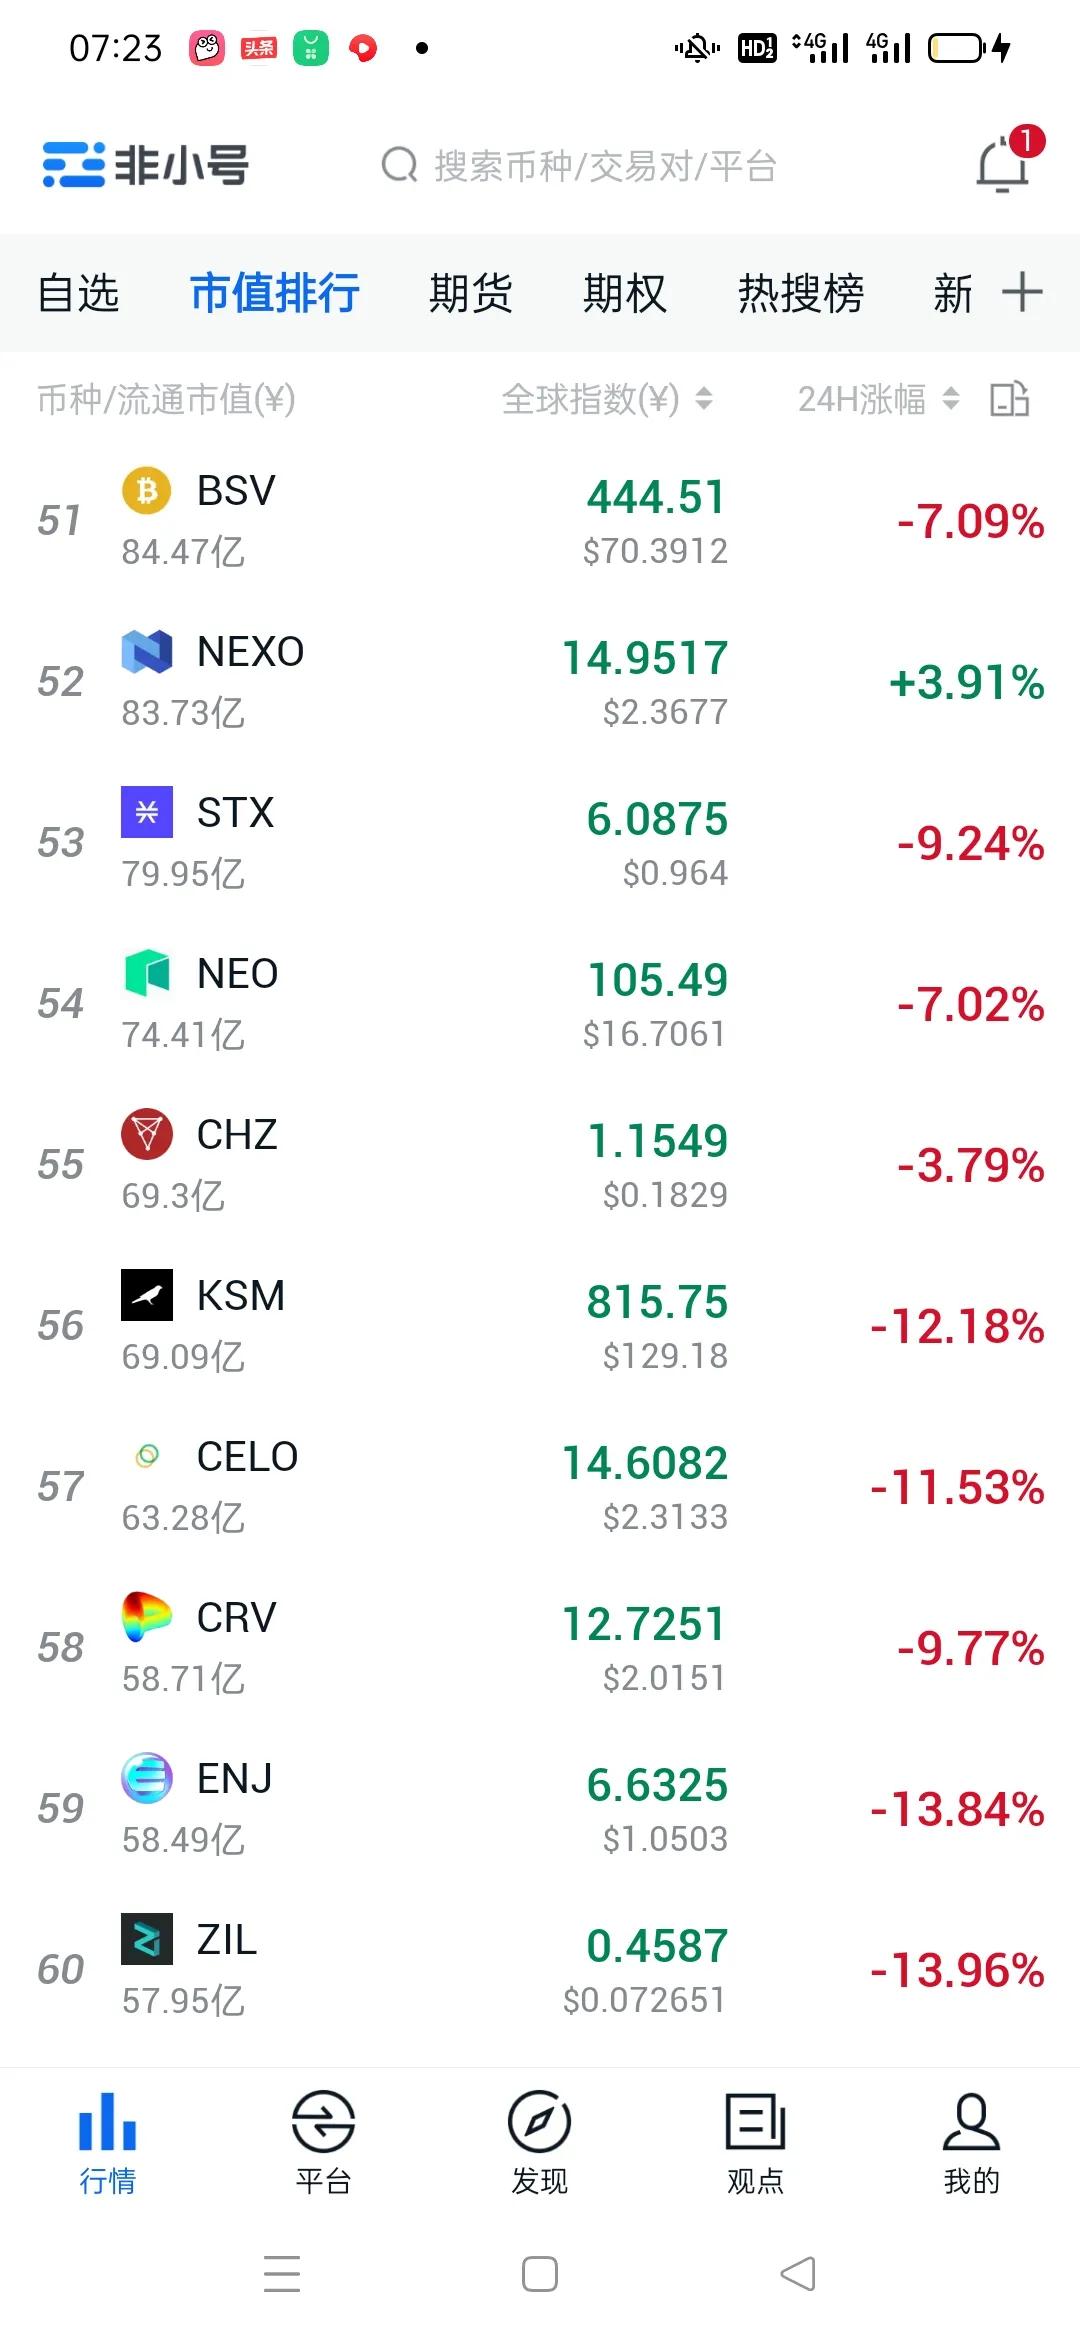The height and width of the screenshot is (2340, 1080).
Task: Switch to the 期货 tab
Action: click(x=470, y=293)
